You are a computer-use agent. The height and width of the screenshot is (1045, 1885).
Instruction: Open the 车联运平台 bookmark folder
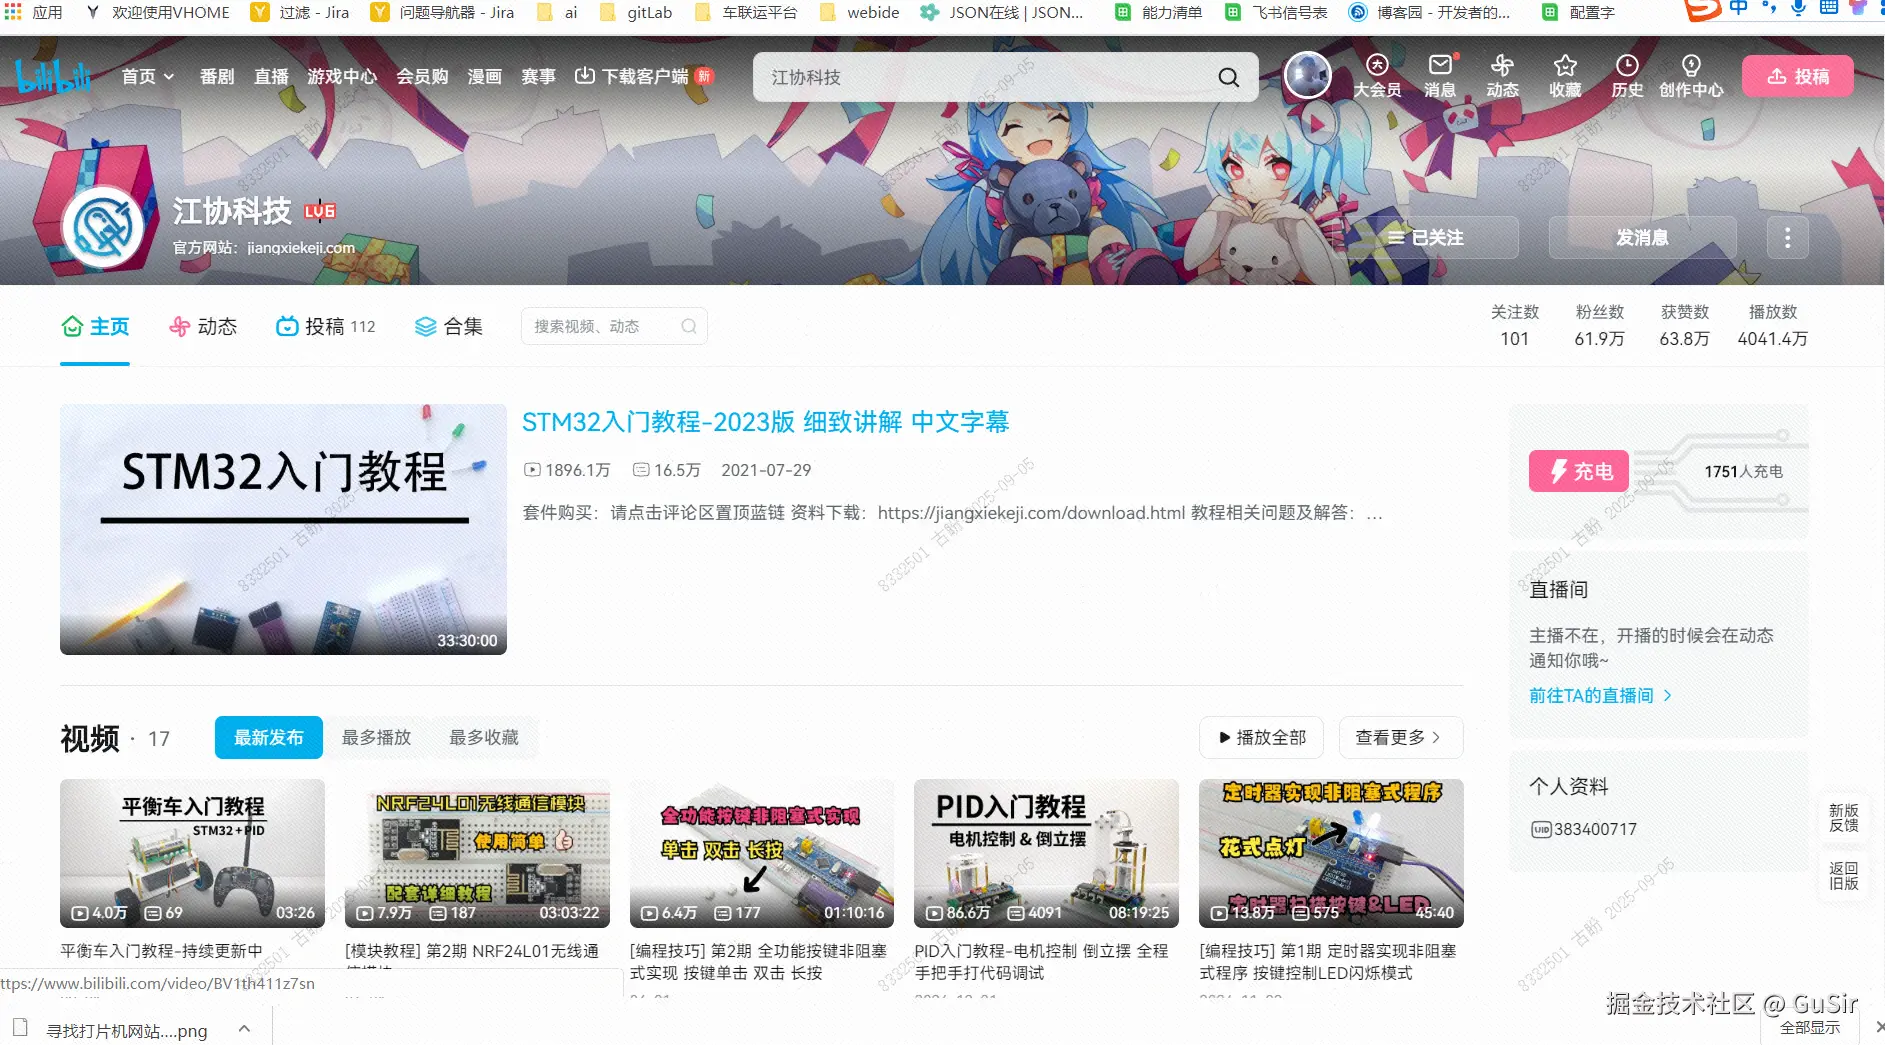(x=746, y=12)
